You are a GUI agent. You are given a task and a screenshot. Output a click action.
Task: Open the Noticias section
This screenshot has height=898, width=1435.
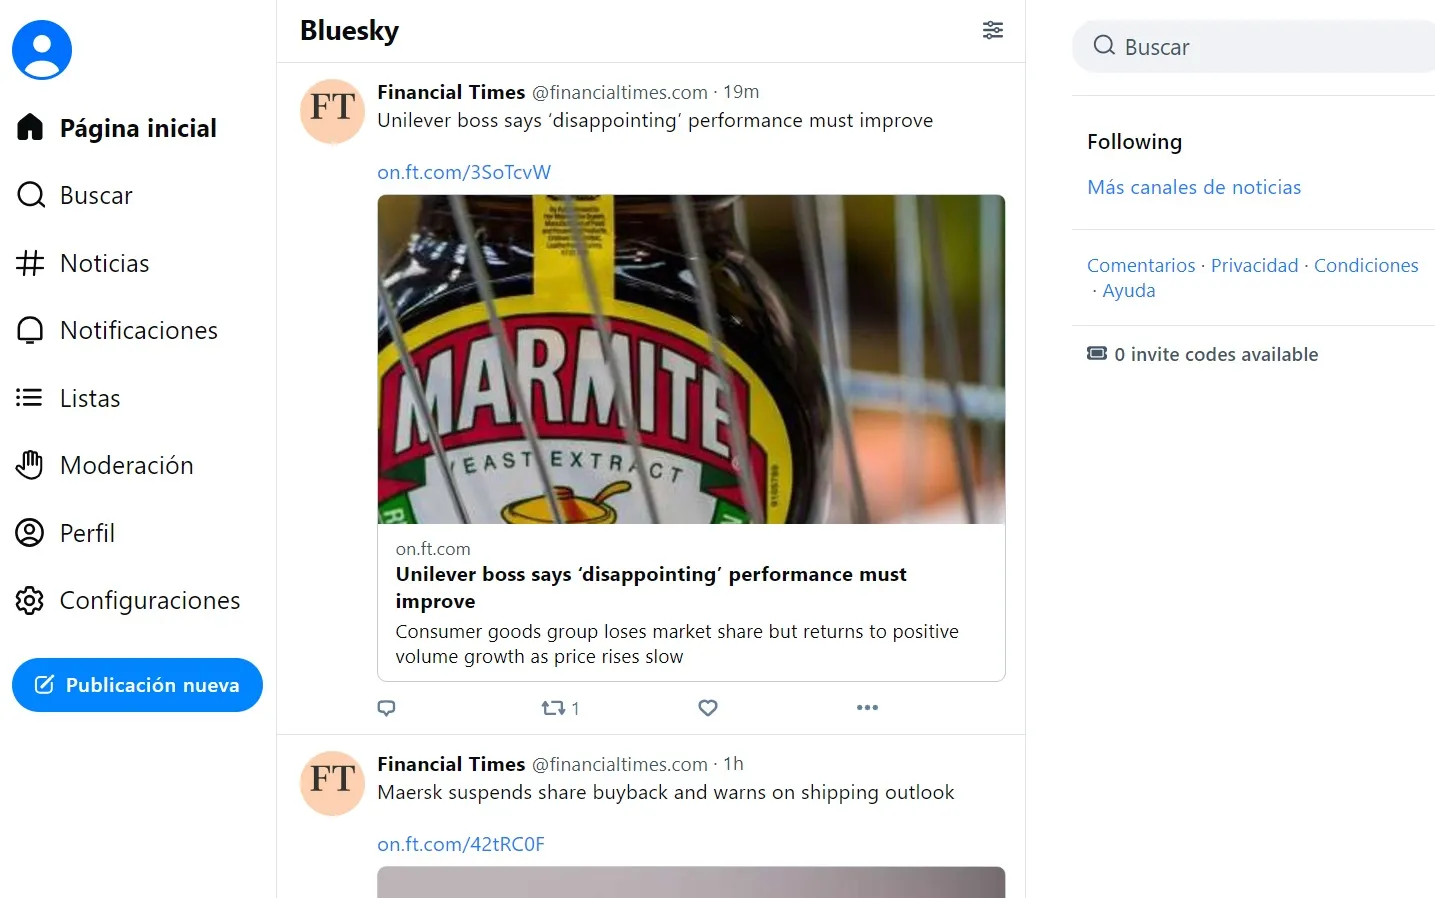(105, 263)
